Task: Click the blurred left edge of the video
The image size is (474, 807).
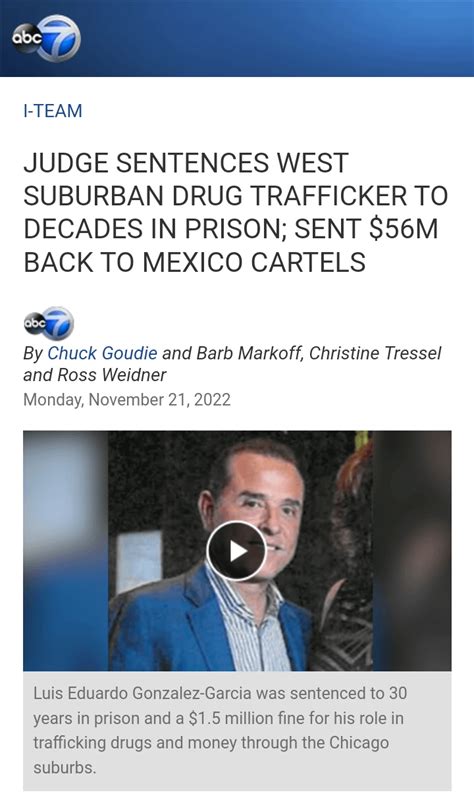Action: pos(65,551)
